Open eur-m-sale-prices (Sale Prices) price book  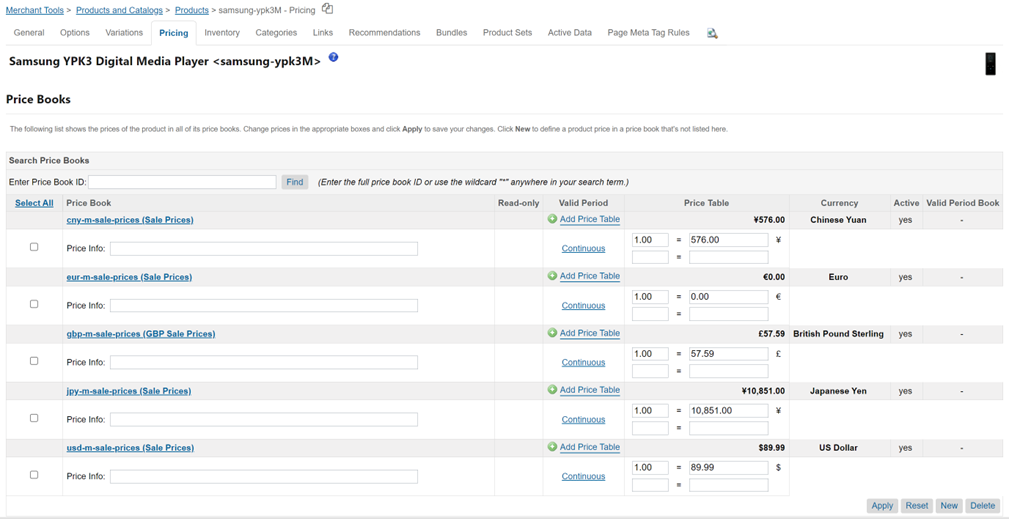pyautogui.click(x=129, y=277)
